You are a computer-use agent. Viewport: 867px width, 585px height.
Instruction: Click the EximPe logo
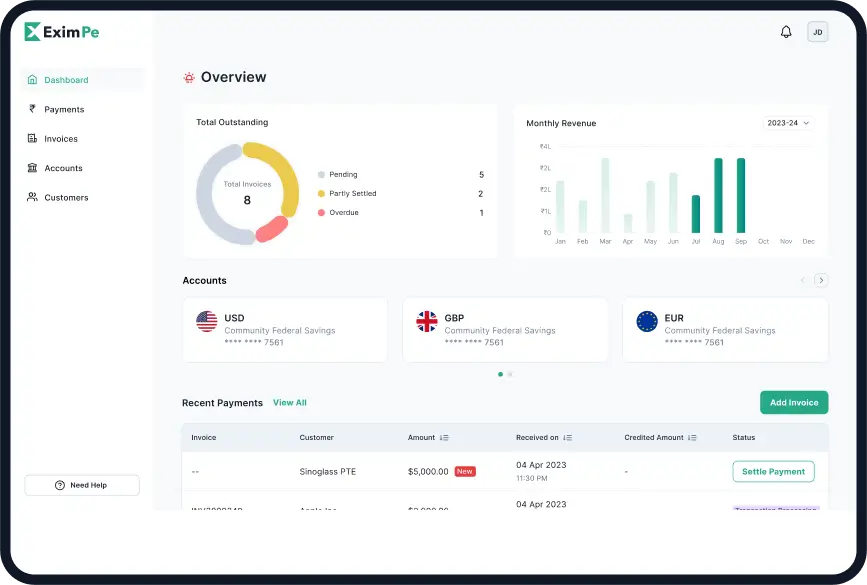62,32
